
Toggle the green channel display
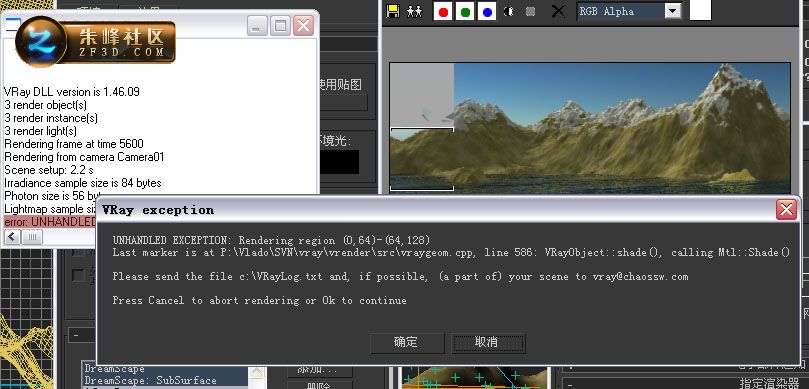465,12
